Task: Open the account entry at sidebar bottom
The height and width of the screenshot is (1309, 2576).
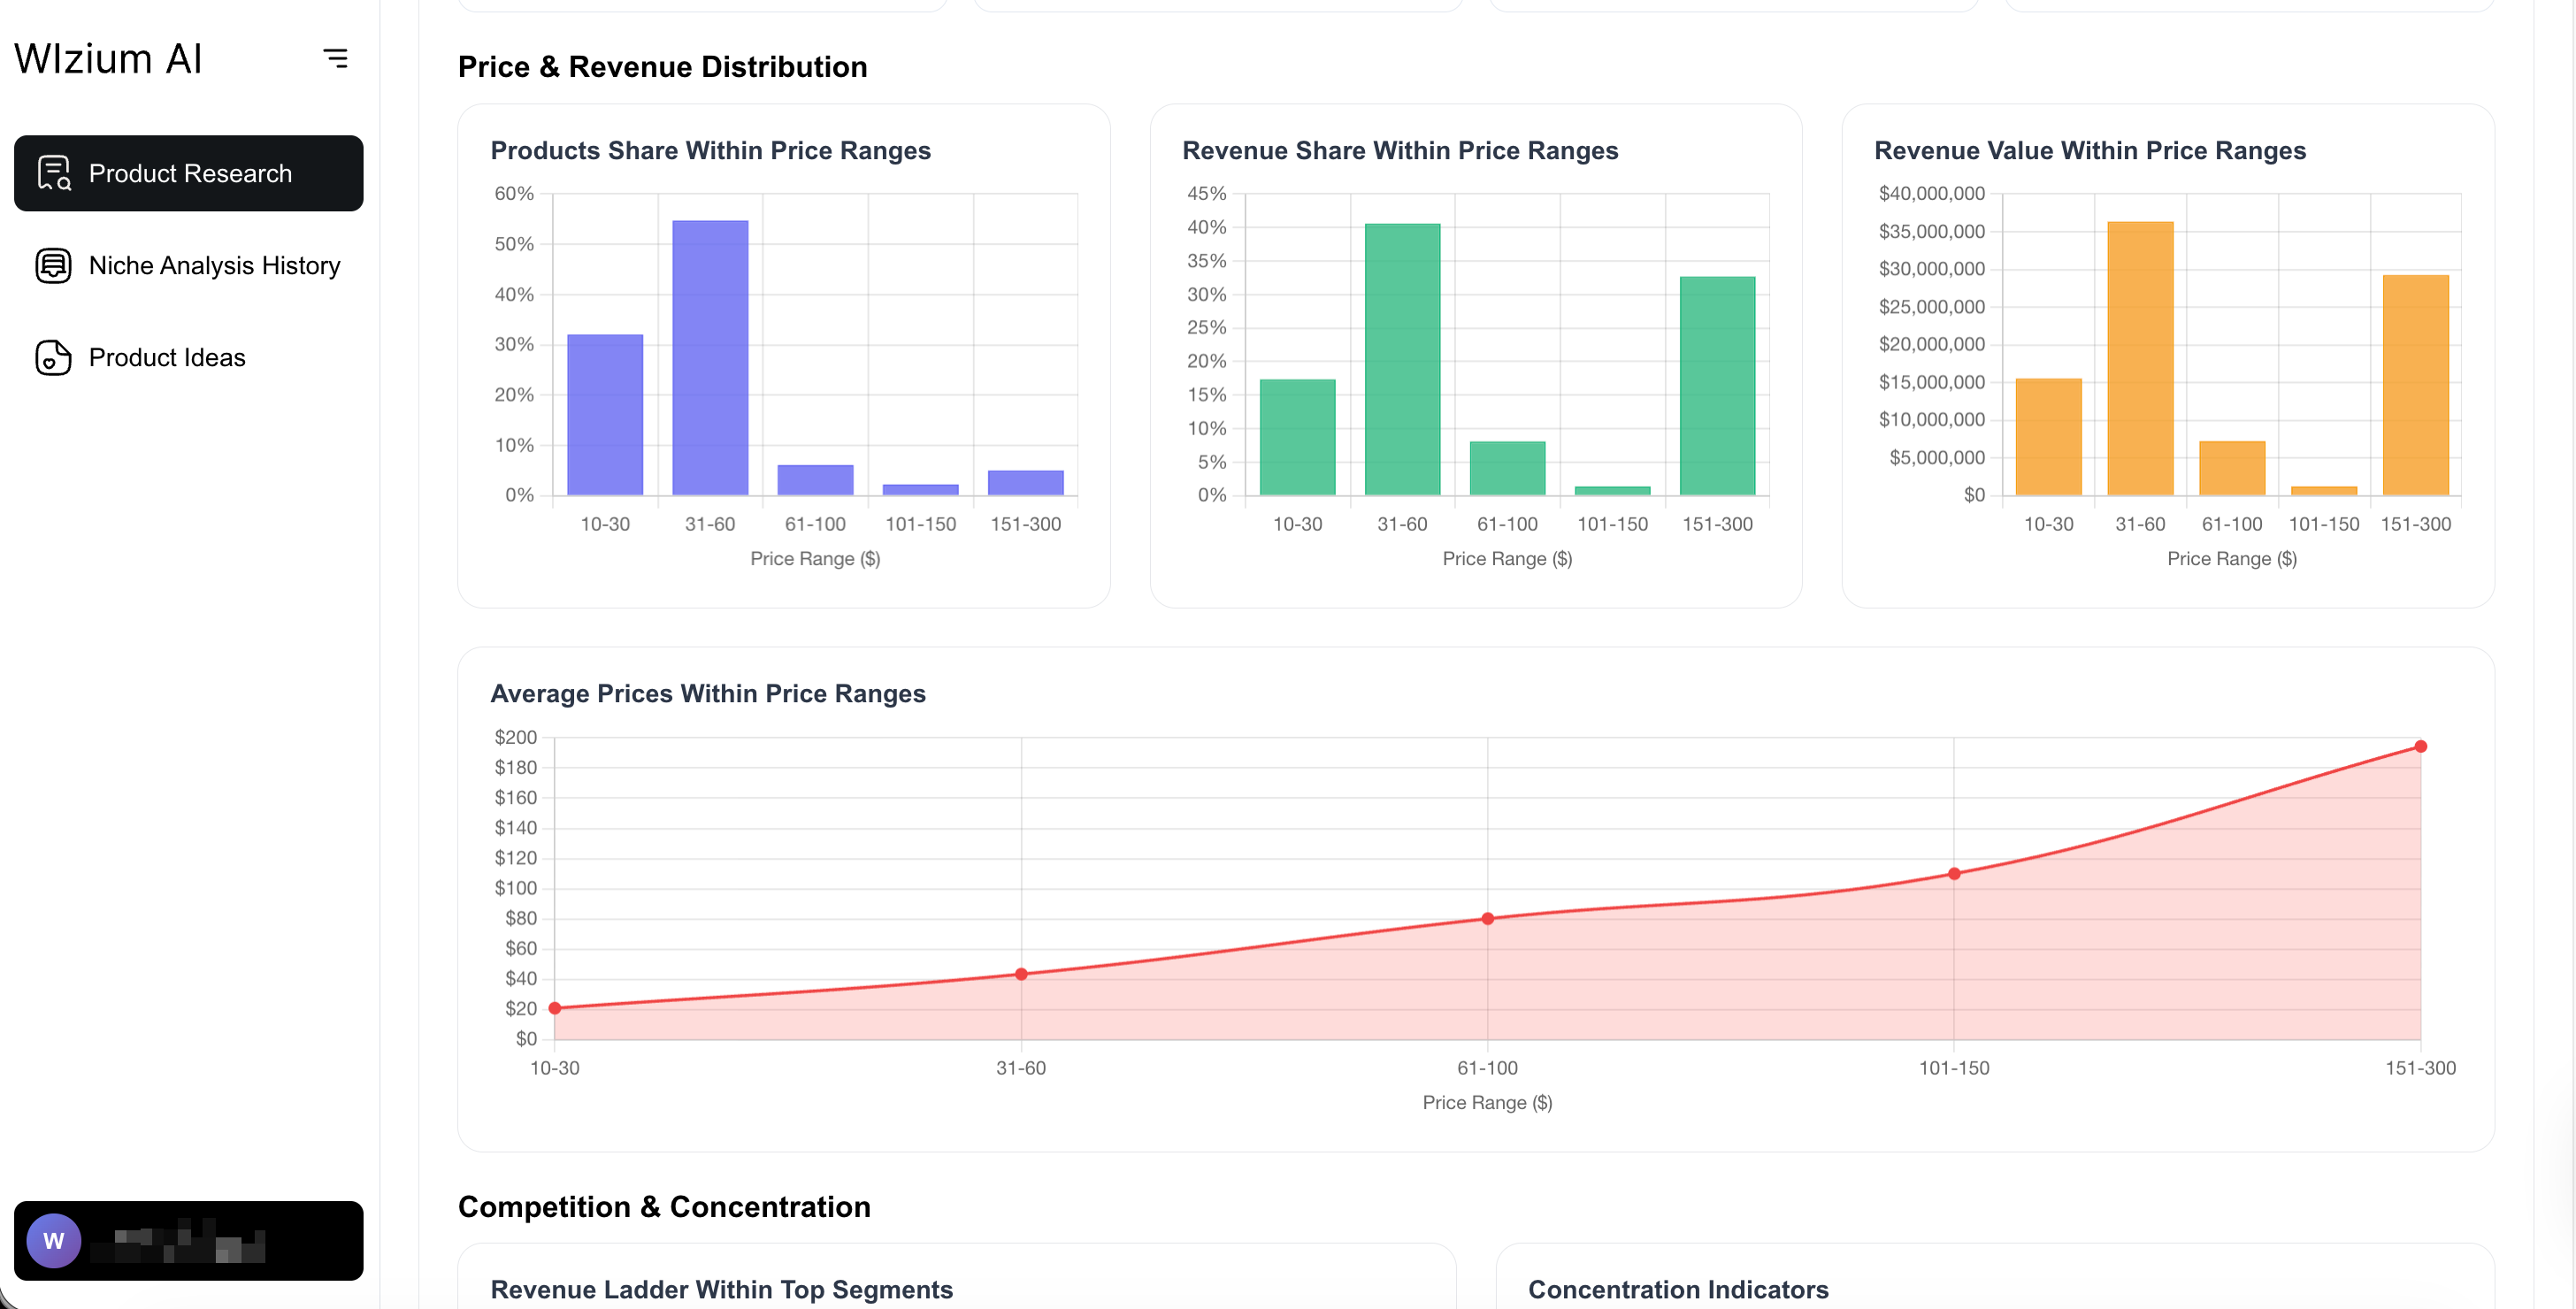Action: pyautogui.click(x=188, y=1240)
